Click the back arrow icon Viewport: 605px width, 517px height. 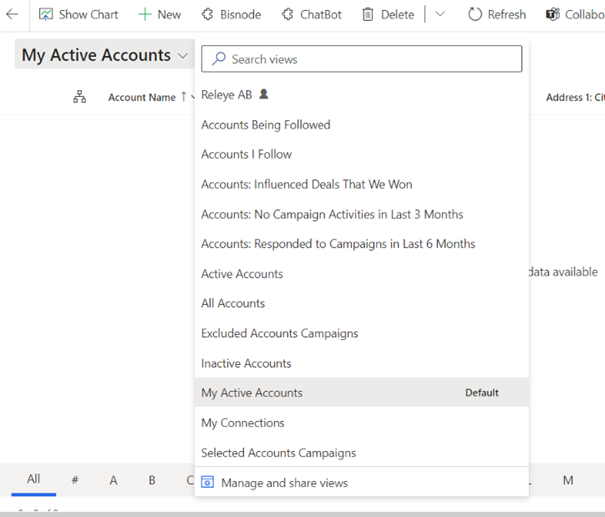click(12, 15)
